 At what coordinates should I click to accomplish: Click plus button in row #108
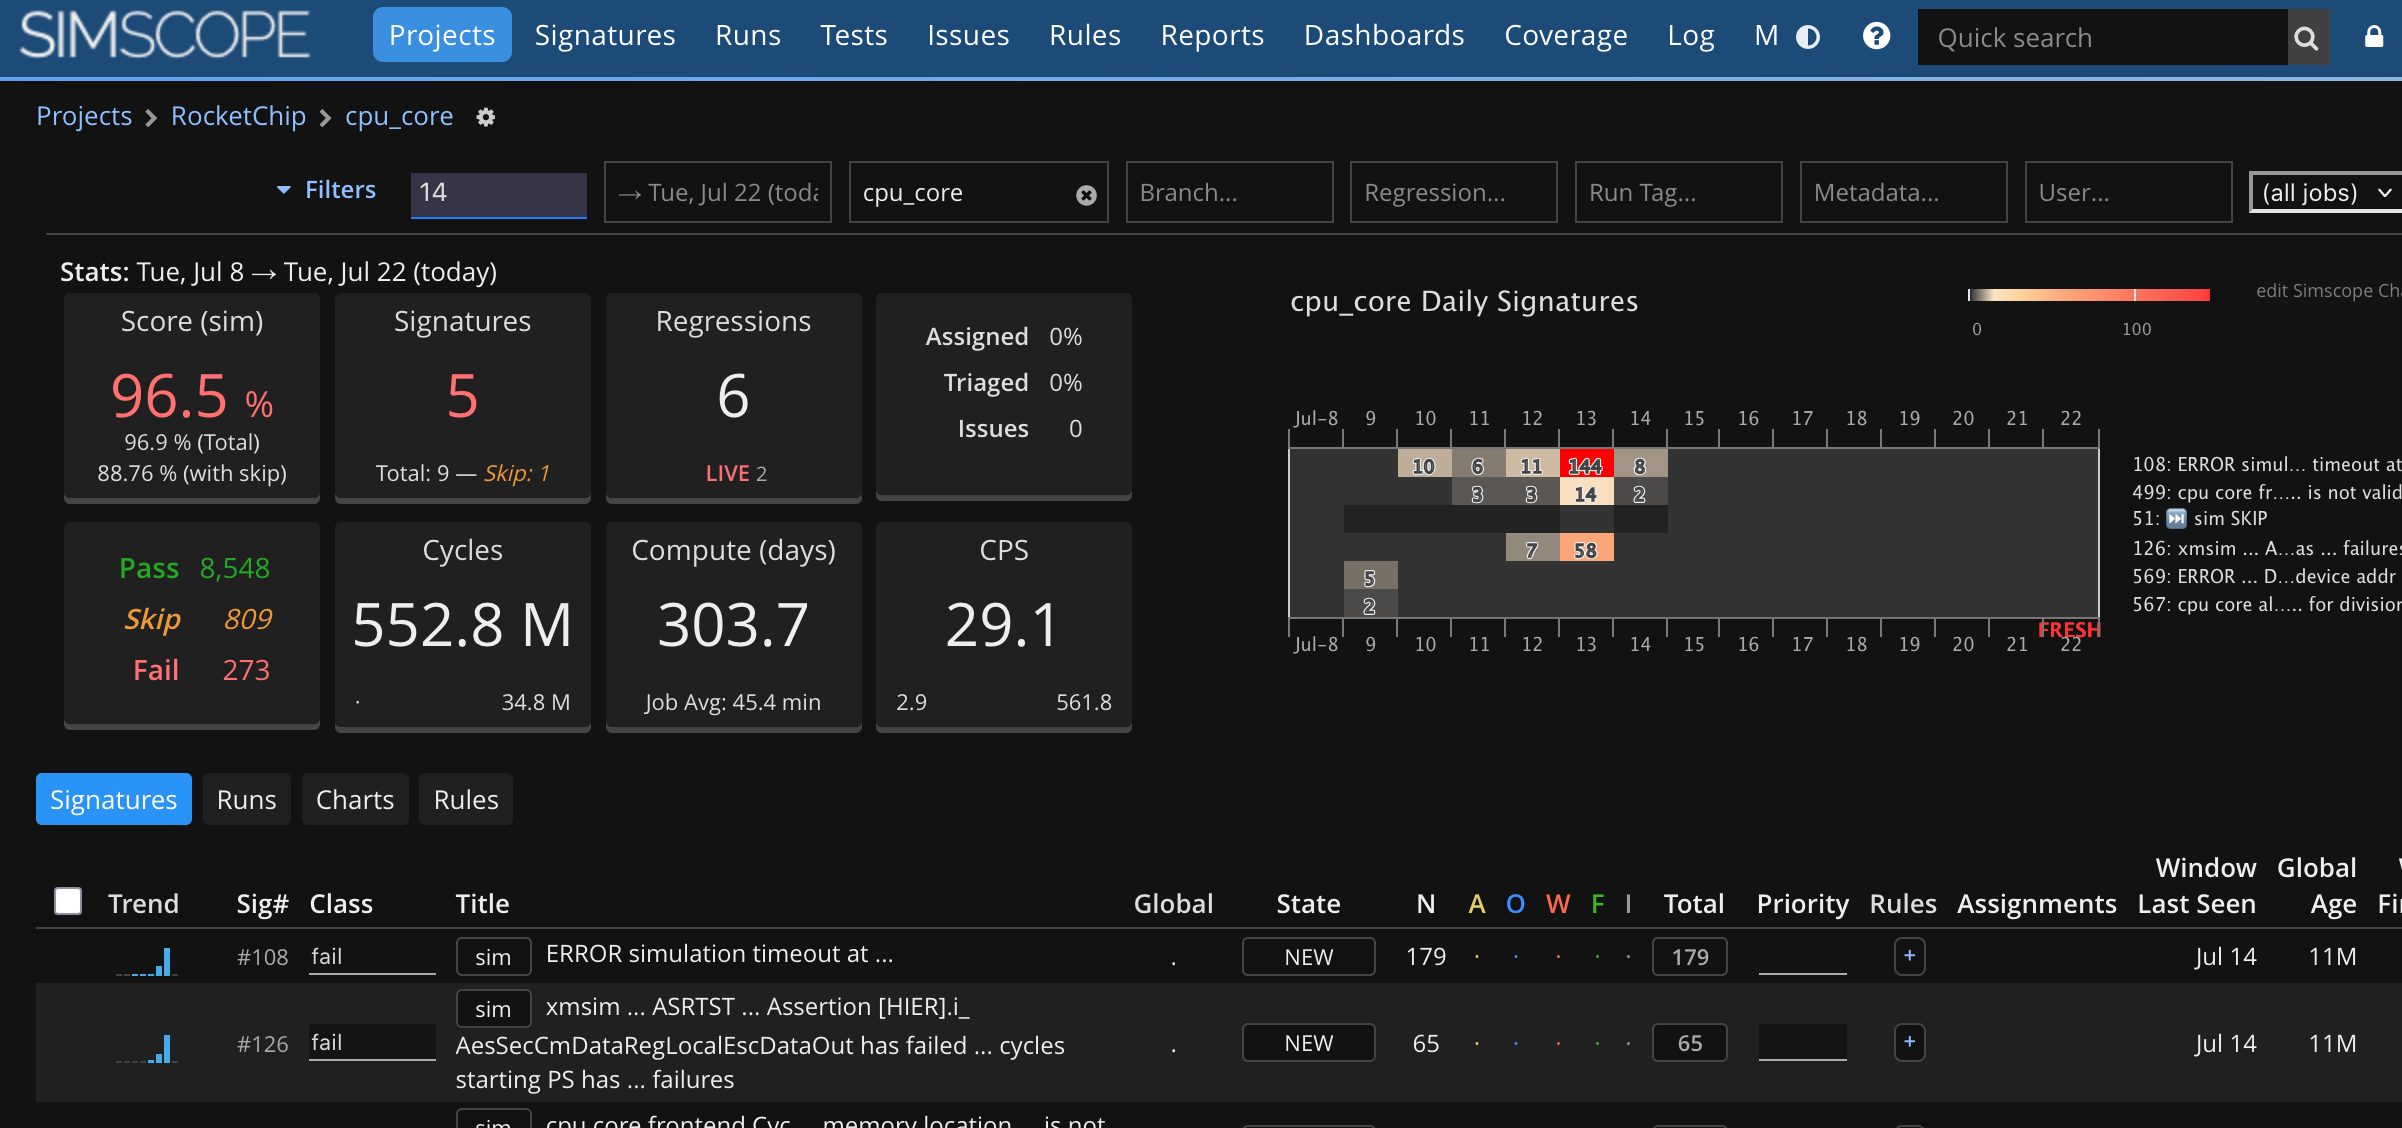point(1909,956)
